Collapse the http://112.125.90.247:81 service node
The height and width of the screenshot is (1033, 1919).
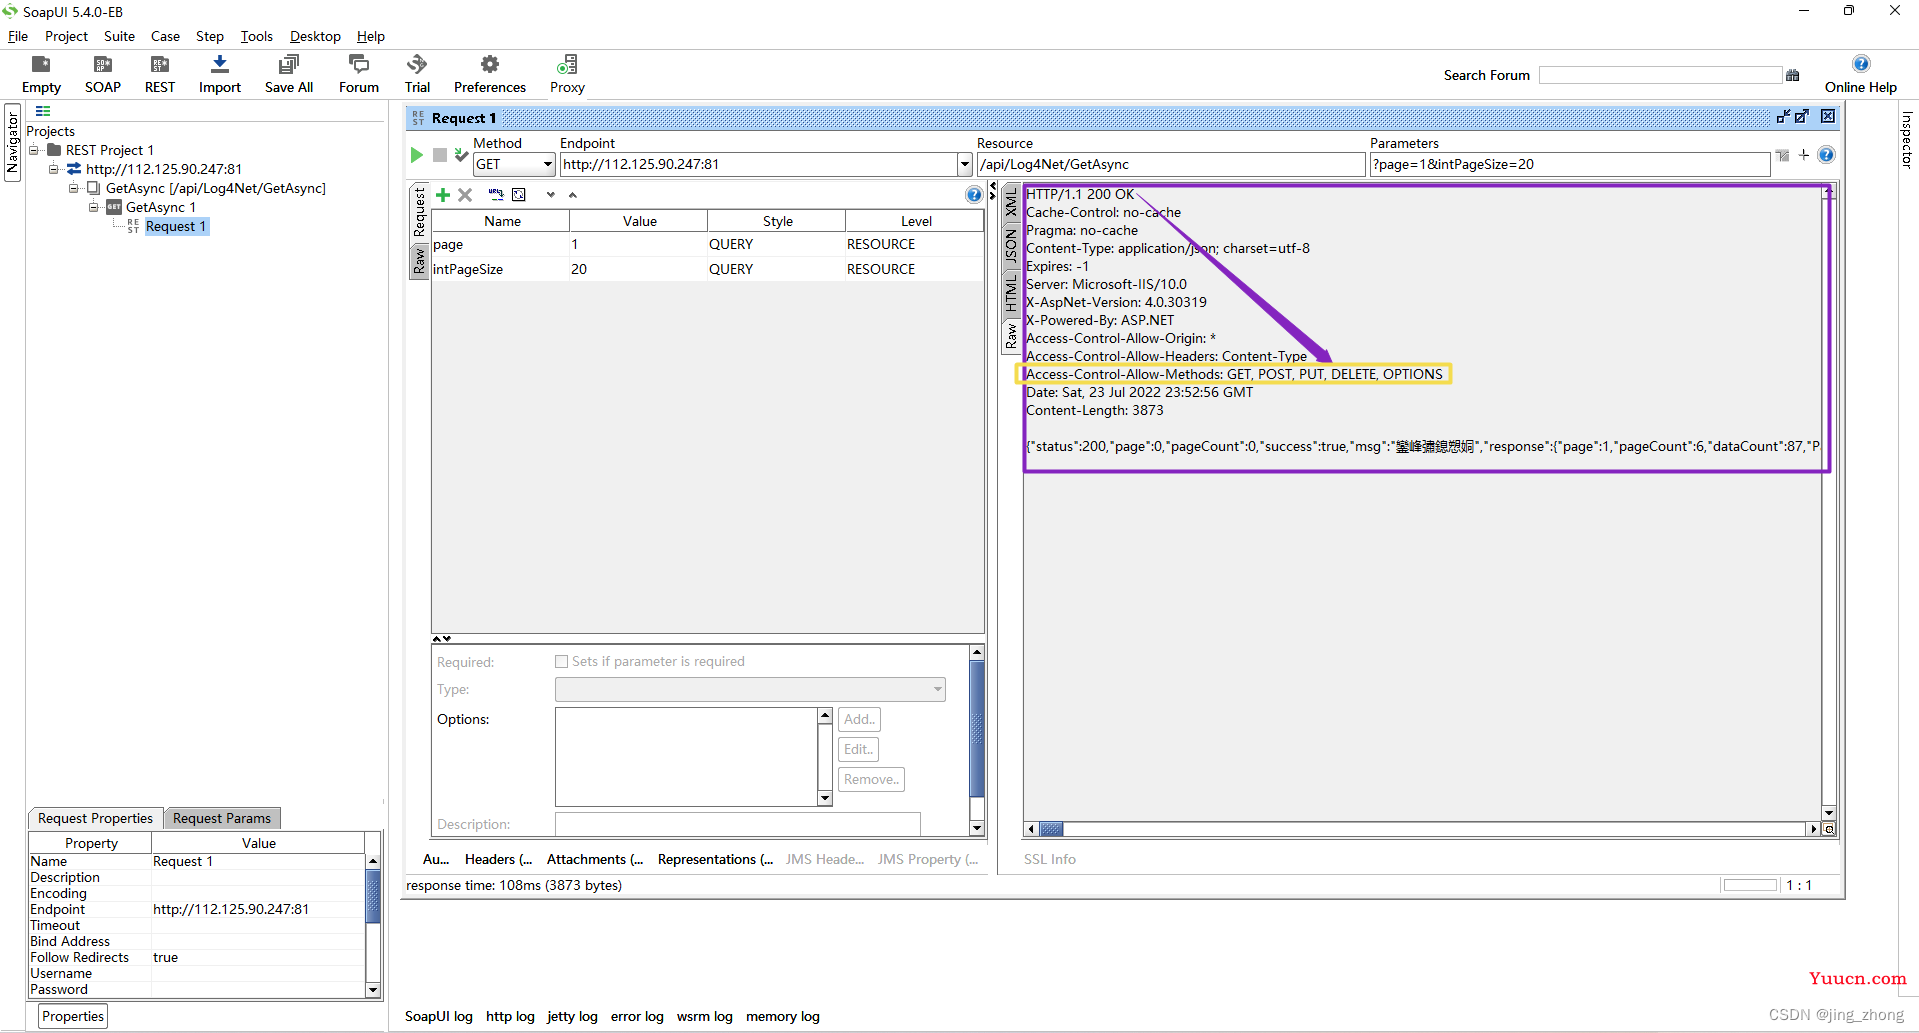[x=53, y=169]
